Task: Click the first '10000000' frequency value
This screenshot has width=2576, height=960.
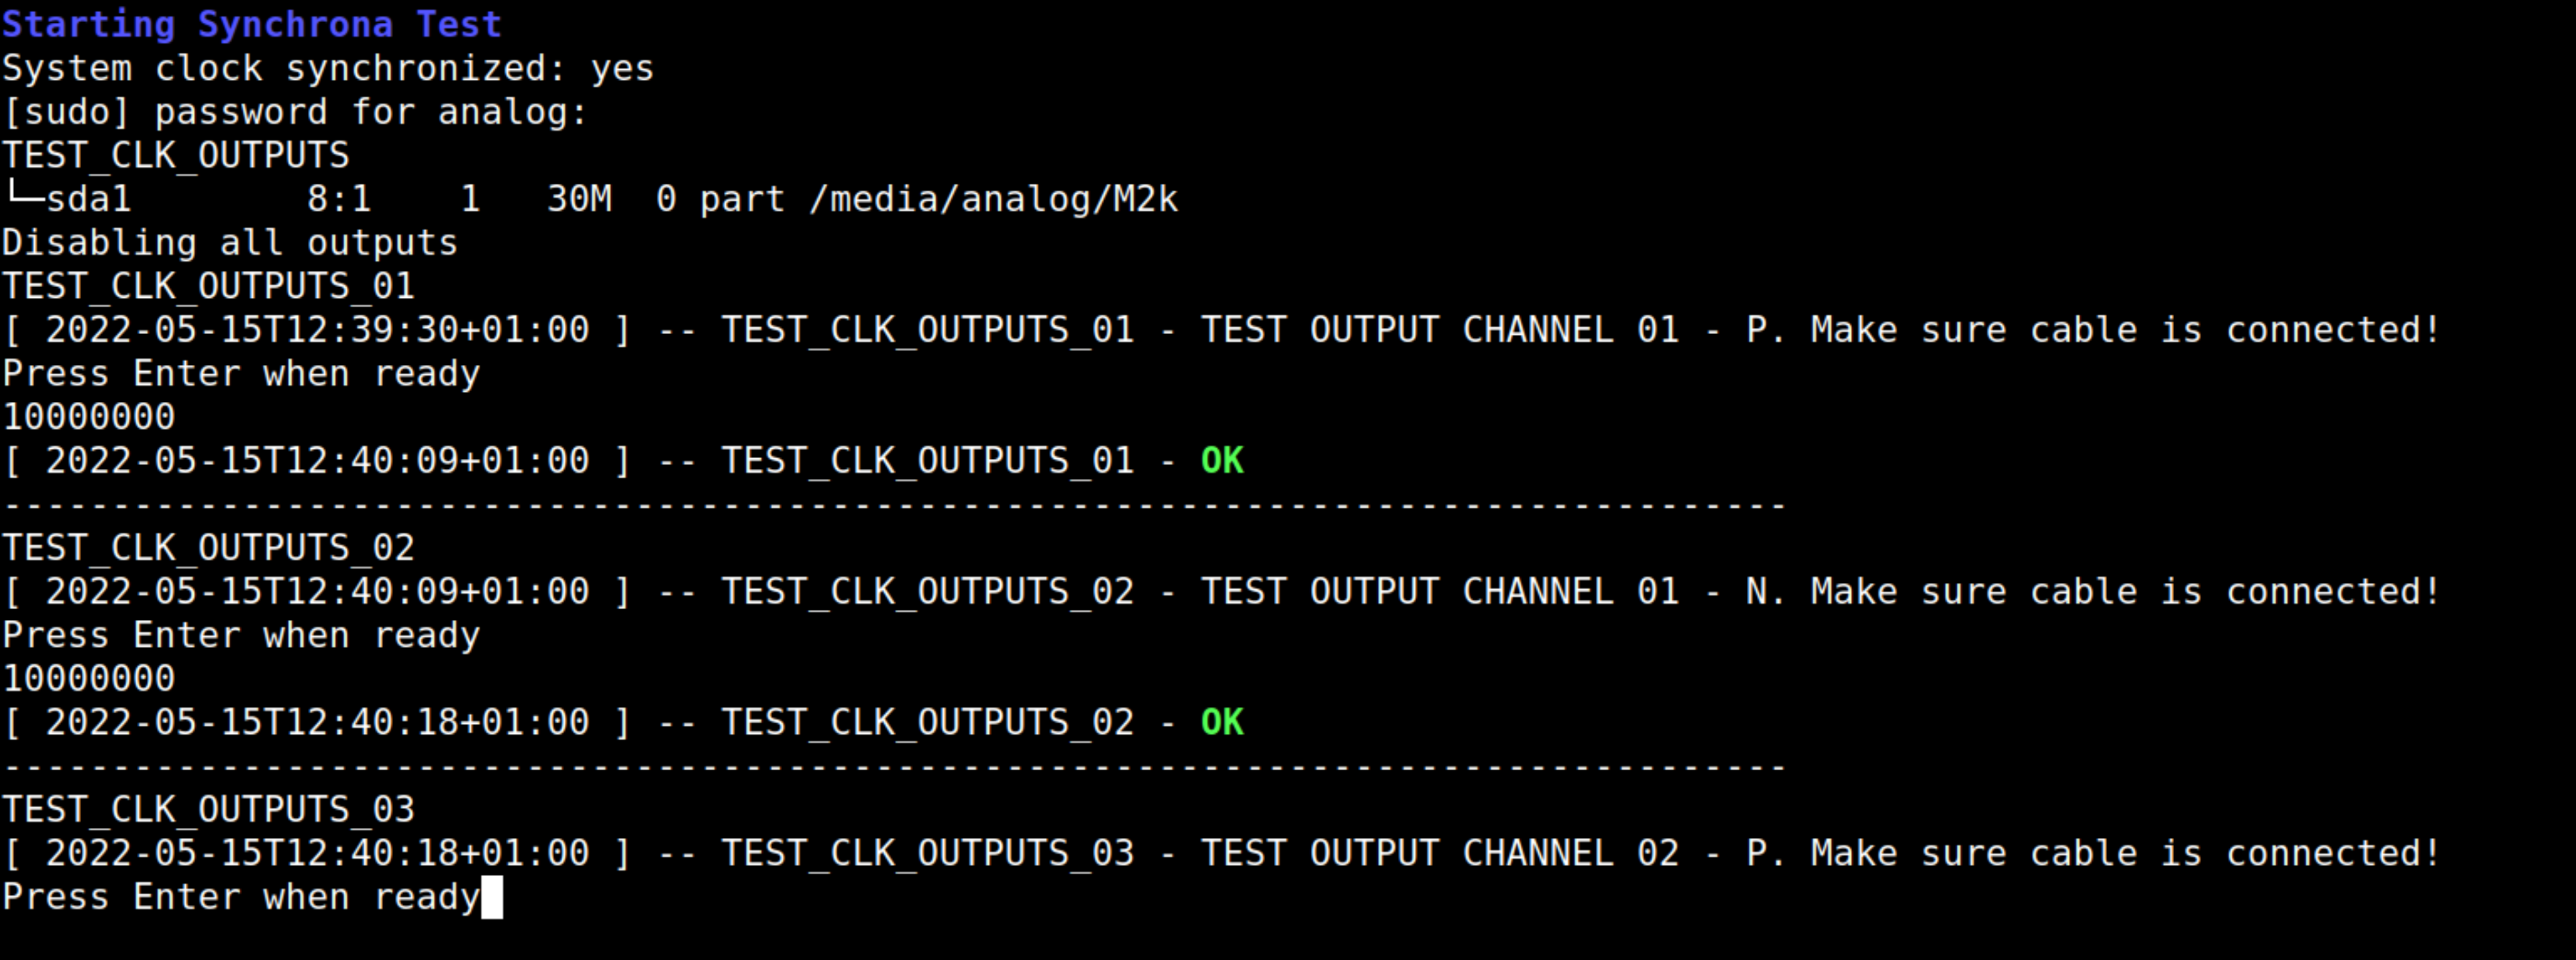Action: click(x=89, y=417)
